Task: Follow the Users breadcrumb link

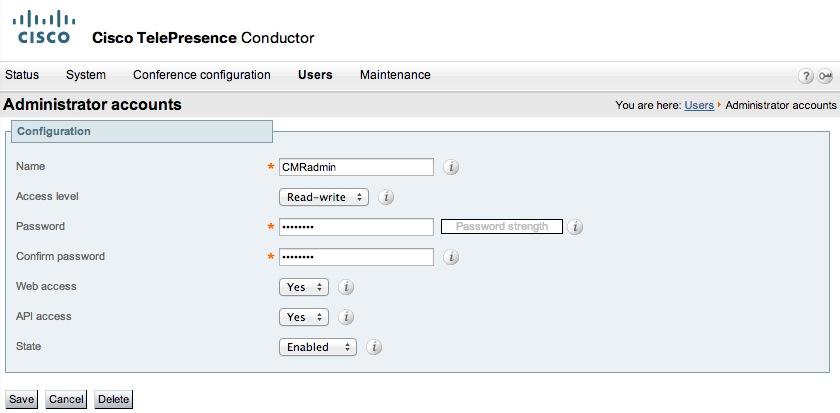Action: click(699, 105)
